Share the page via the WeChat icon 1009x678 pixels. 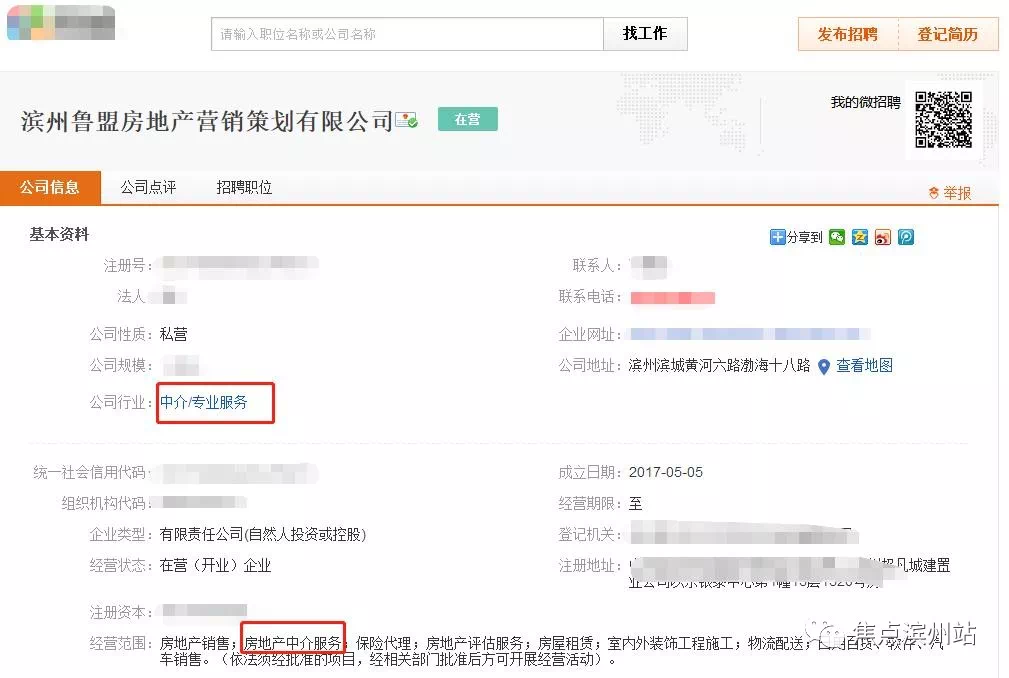[837, 237]
